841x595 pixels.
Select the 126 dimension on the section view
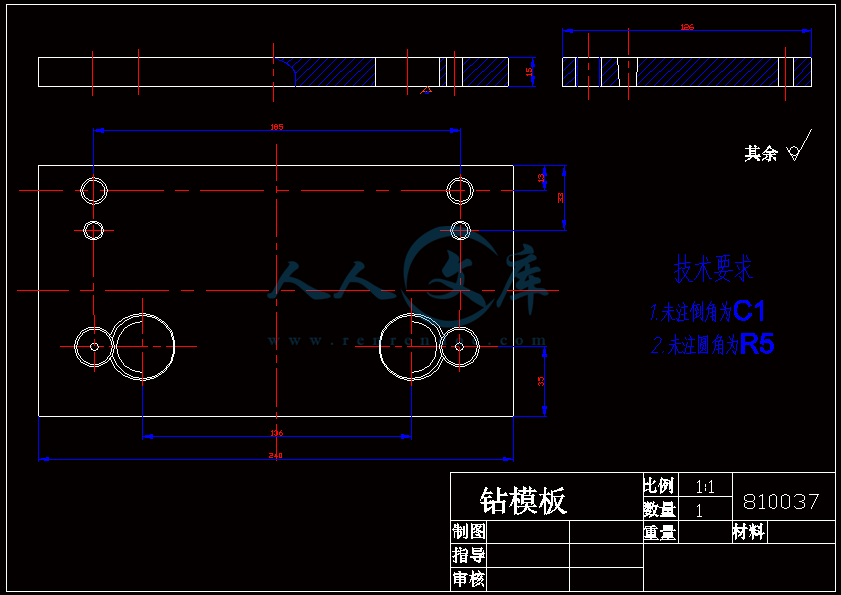(x=687, y=27)
